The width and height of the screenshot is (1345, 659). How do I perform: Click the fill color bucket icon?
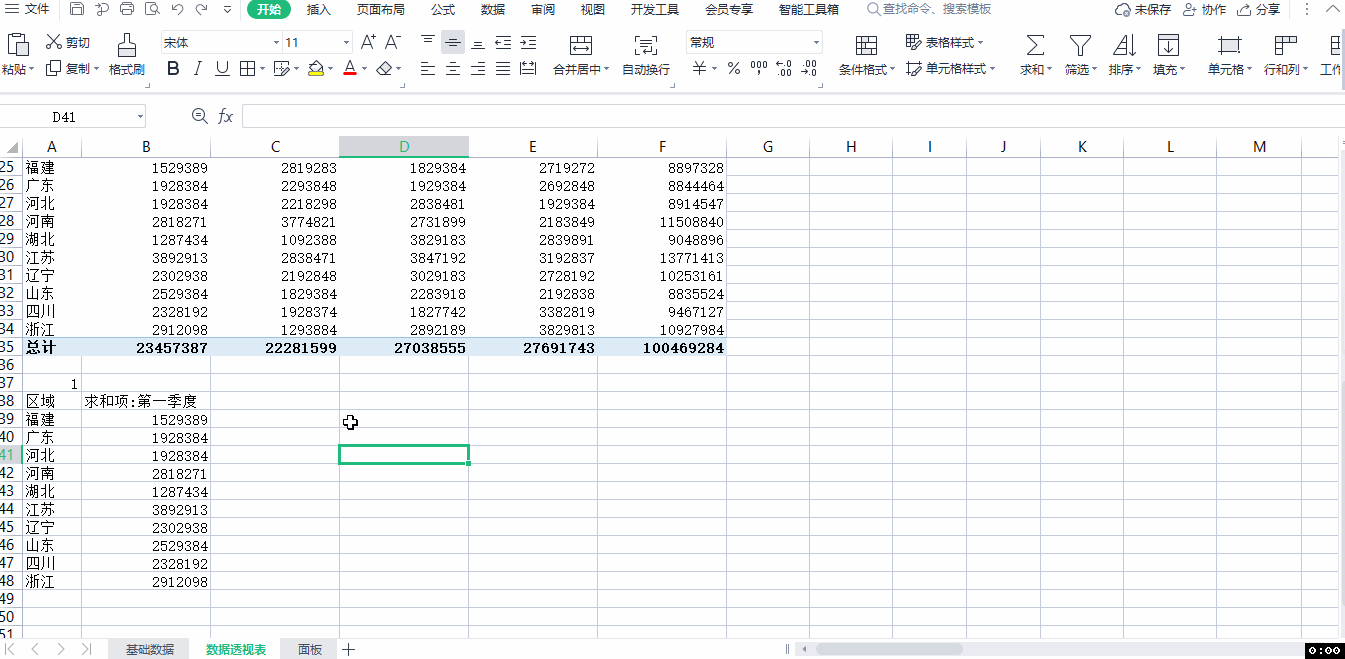tap(316, 69)
